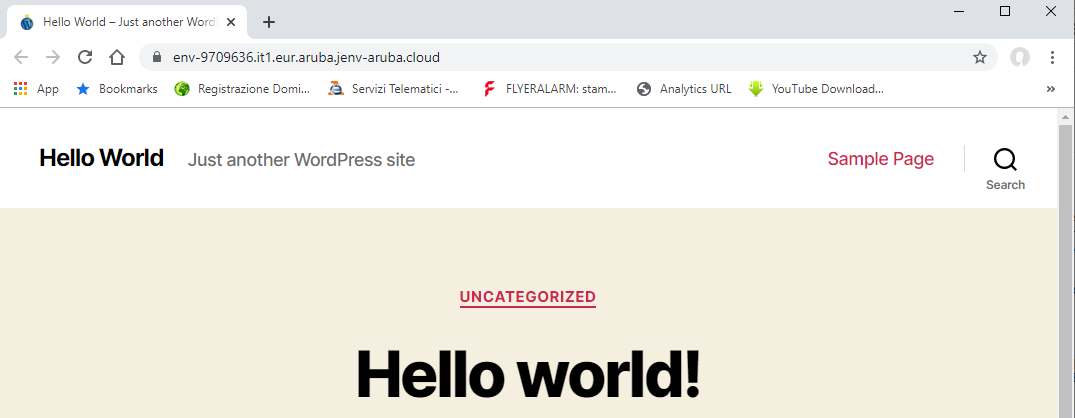Open the YouTube Download bookmark

[x=816, y=89]
